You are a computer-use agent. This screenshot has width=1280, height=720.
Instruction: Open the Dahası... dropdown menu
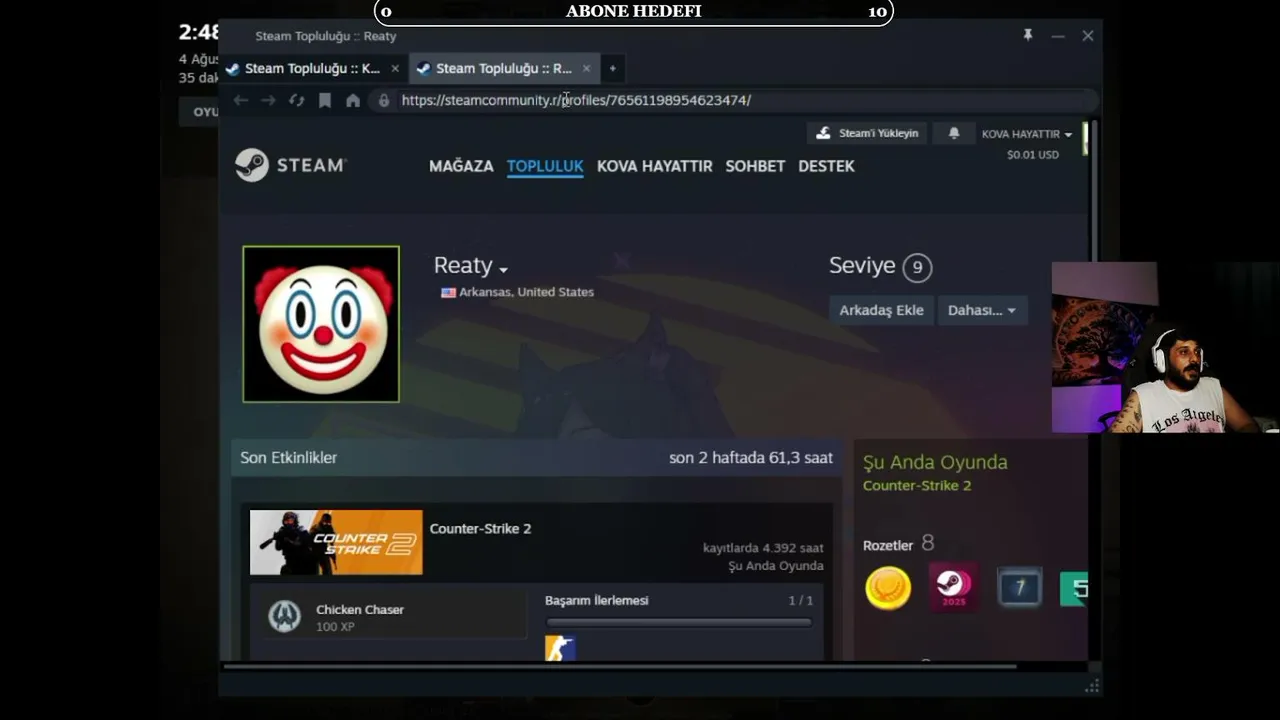point(982,310)
